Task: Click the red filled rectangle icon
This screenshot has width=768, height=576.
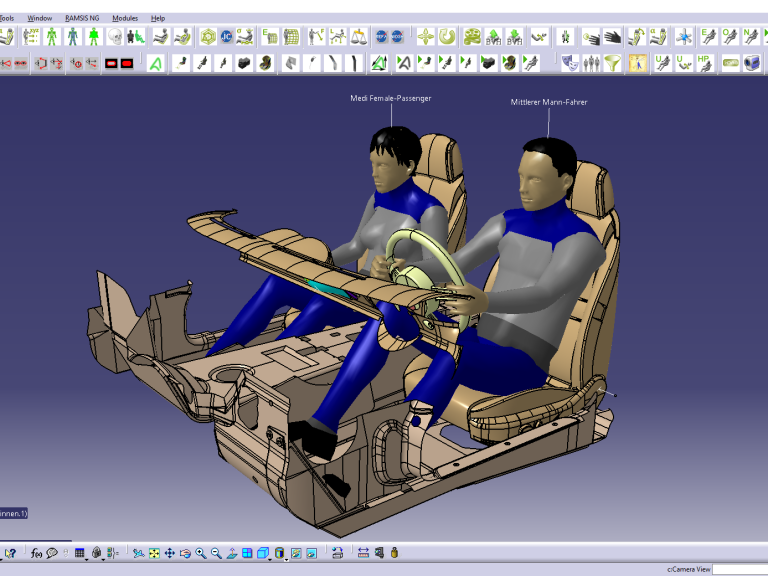Action: (x=127, y=63)
